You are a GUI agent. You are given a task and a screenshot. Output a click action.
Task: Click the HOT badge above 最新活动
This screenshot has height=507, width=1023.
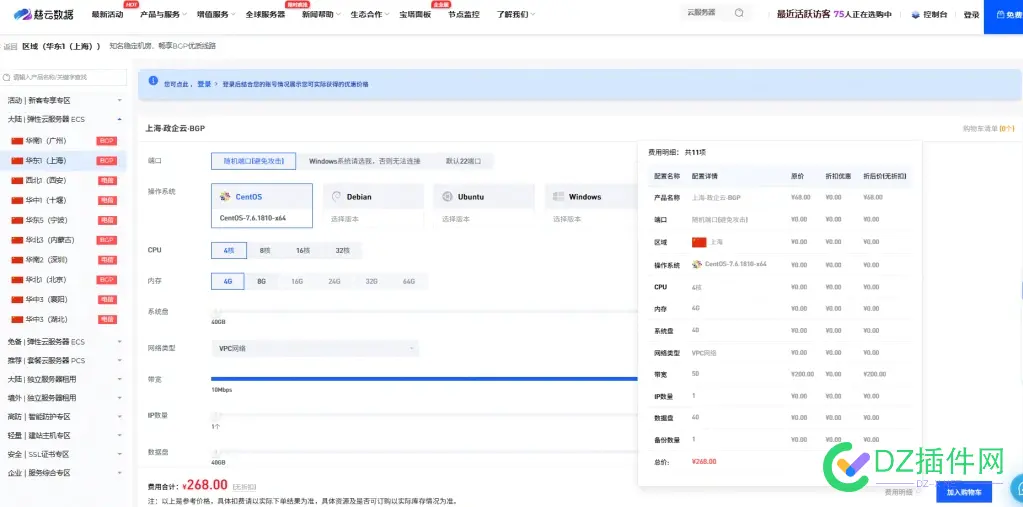point(131,5)
